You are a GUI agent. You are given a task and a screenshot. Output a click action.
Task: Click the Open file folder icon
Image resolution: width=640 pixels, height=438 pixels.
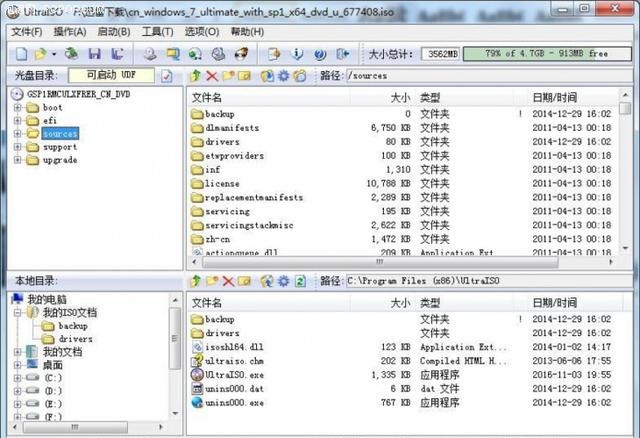[40, 53]
